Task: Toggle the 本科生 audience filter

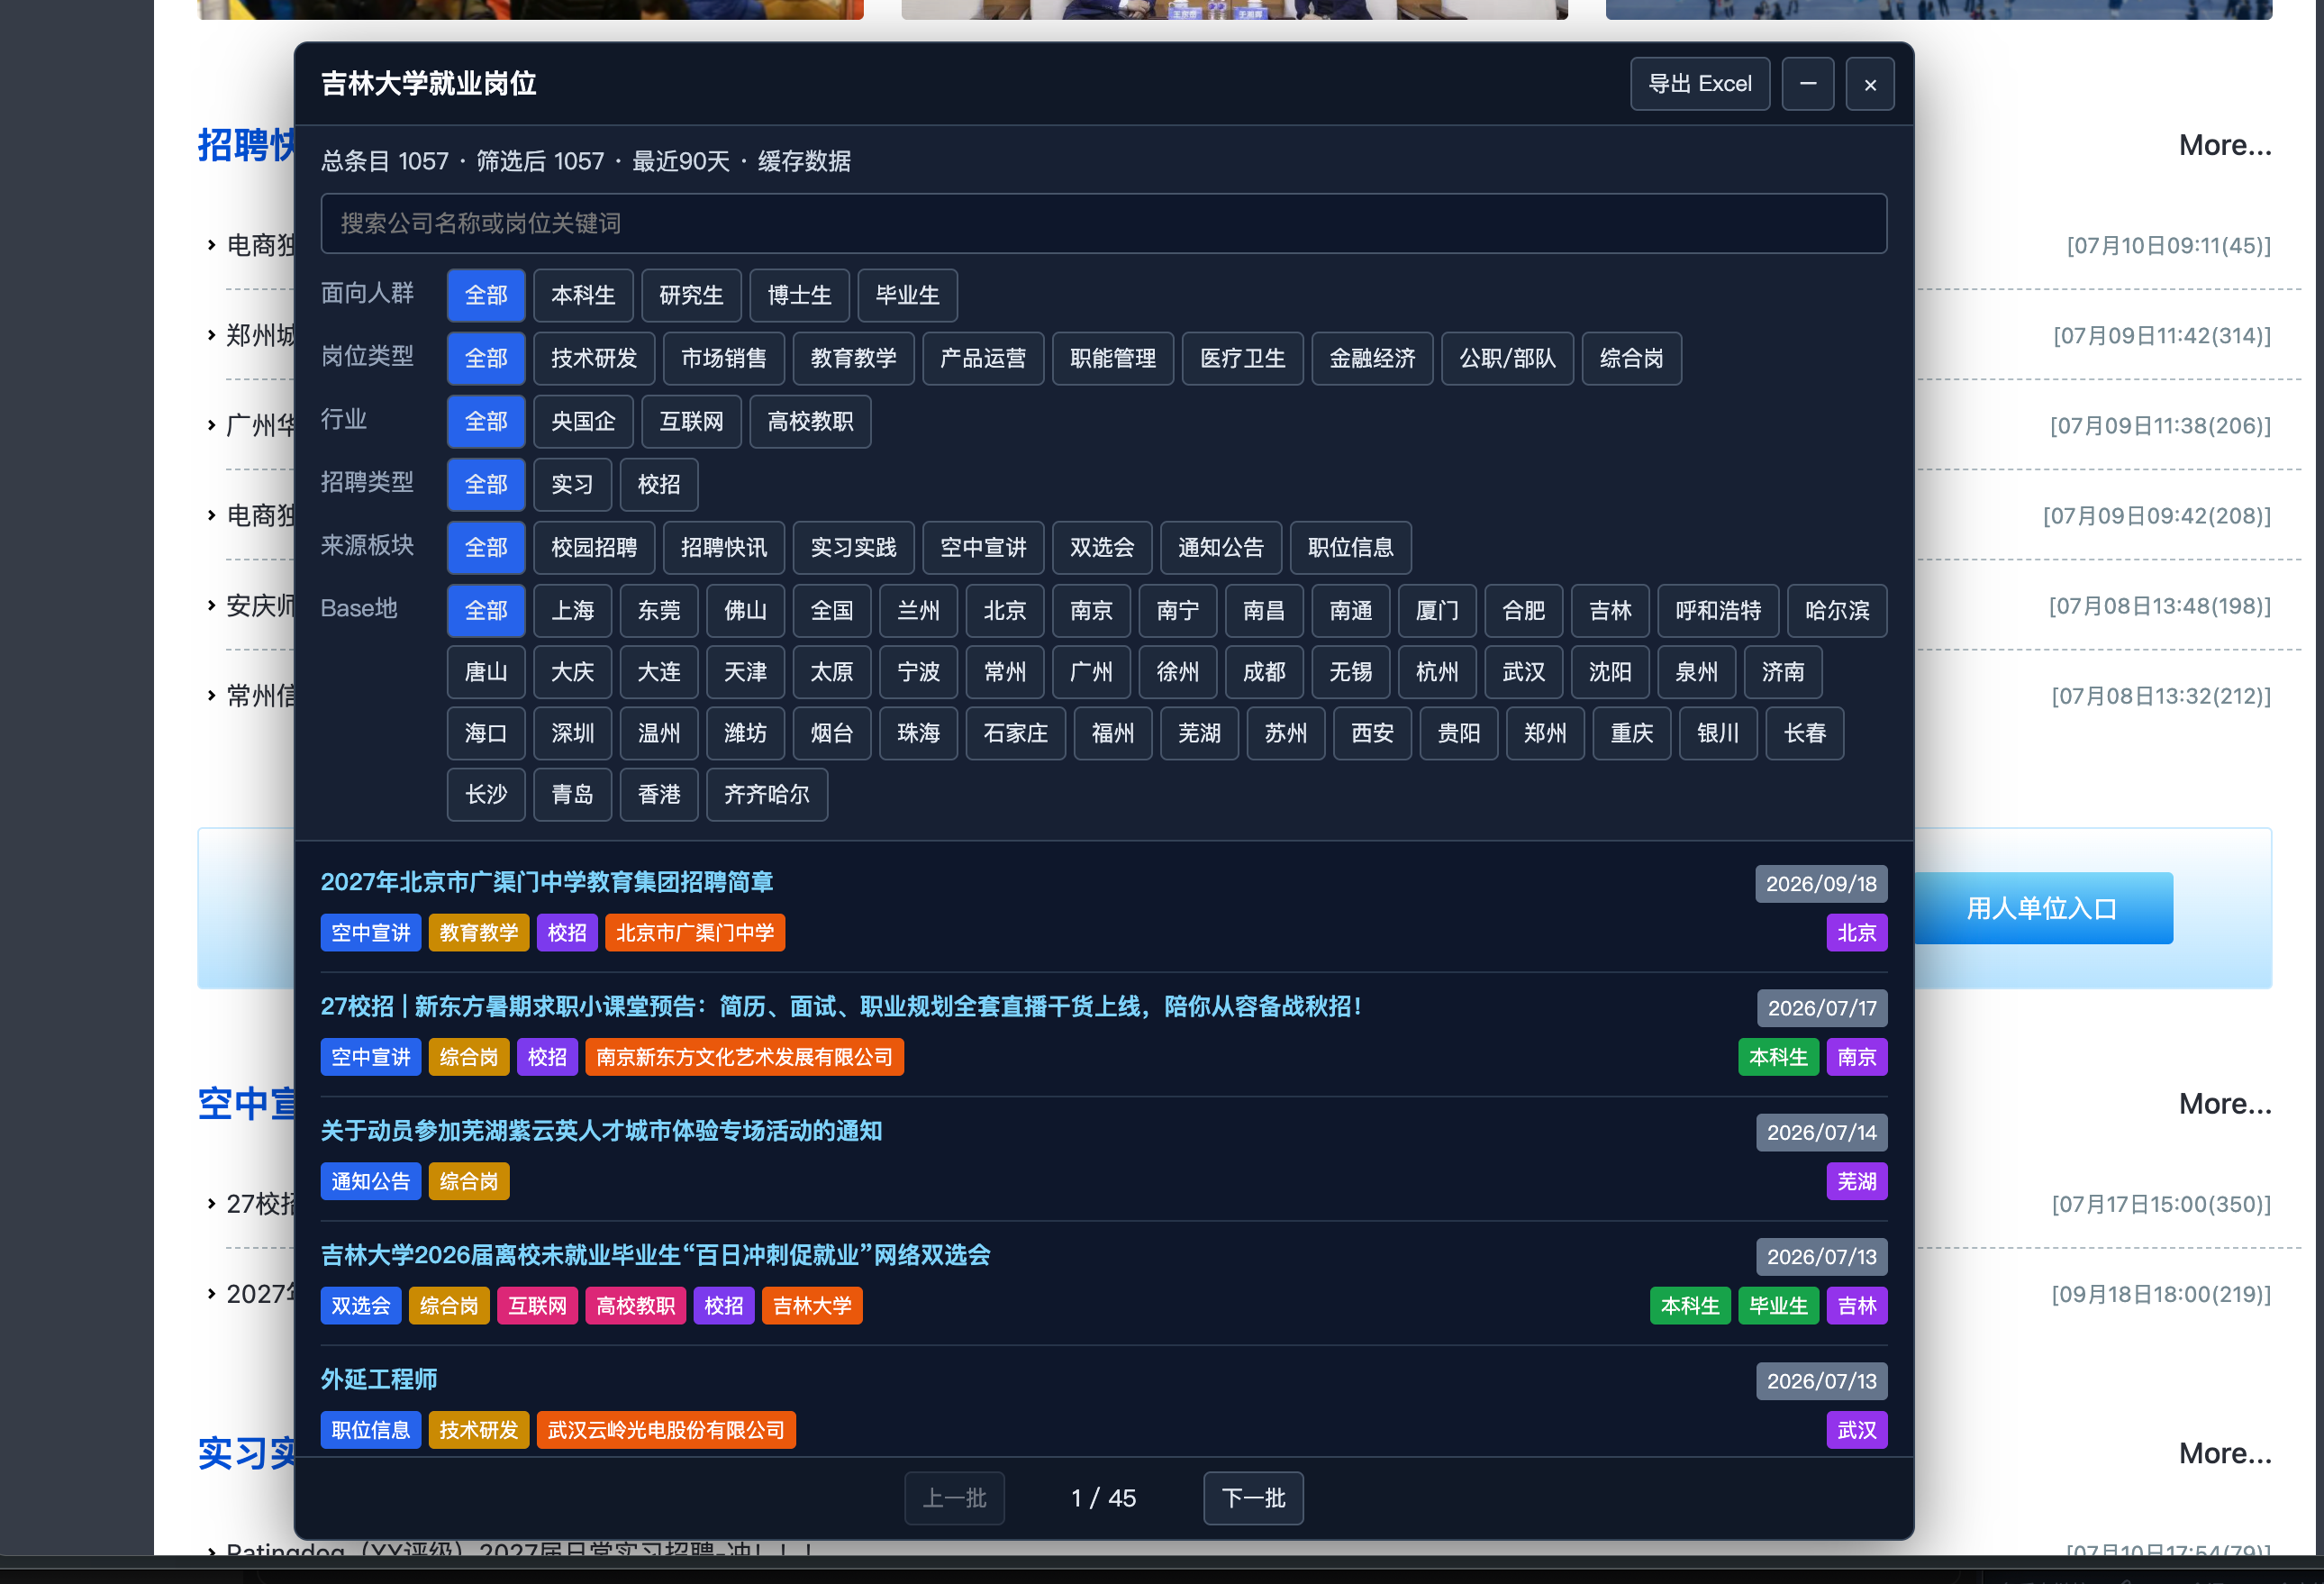Action: click(583, 295)
